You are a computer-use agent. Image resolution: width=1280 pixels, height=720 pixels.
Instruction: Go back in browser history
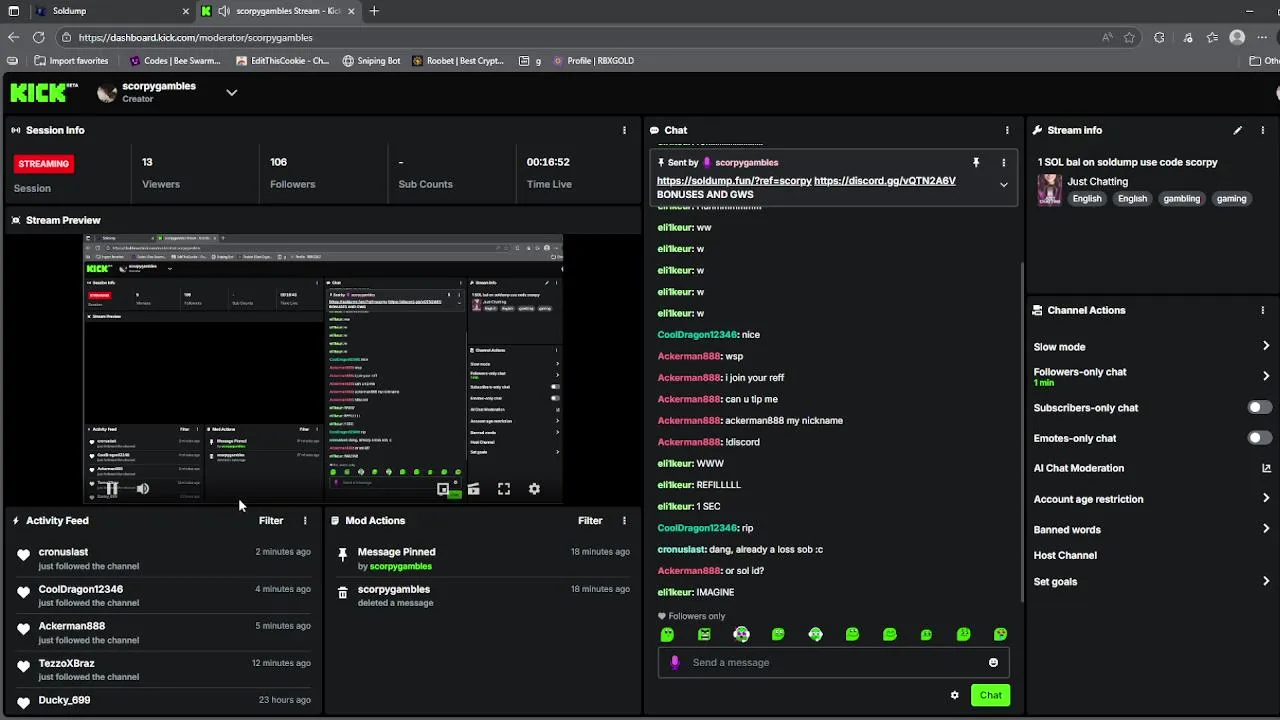(13, 37)
